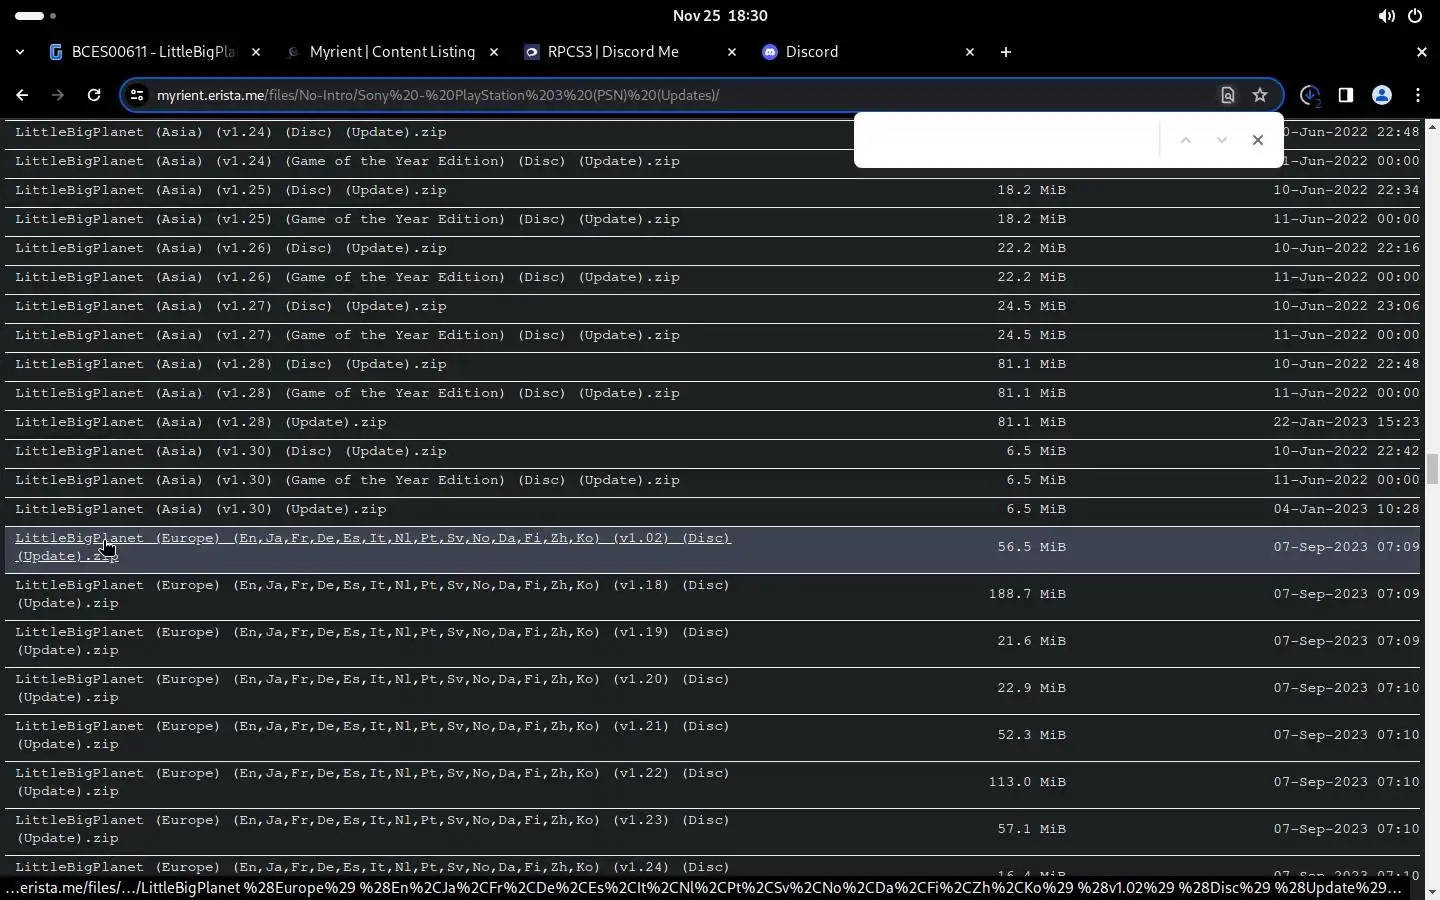Close the Discord tab

click(970, 52)
